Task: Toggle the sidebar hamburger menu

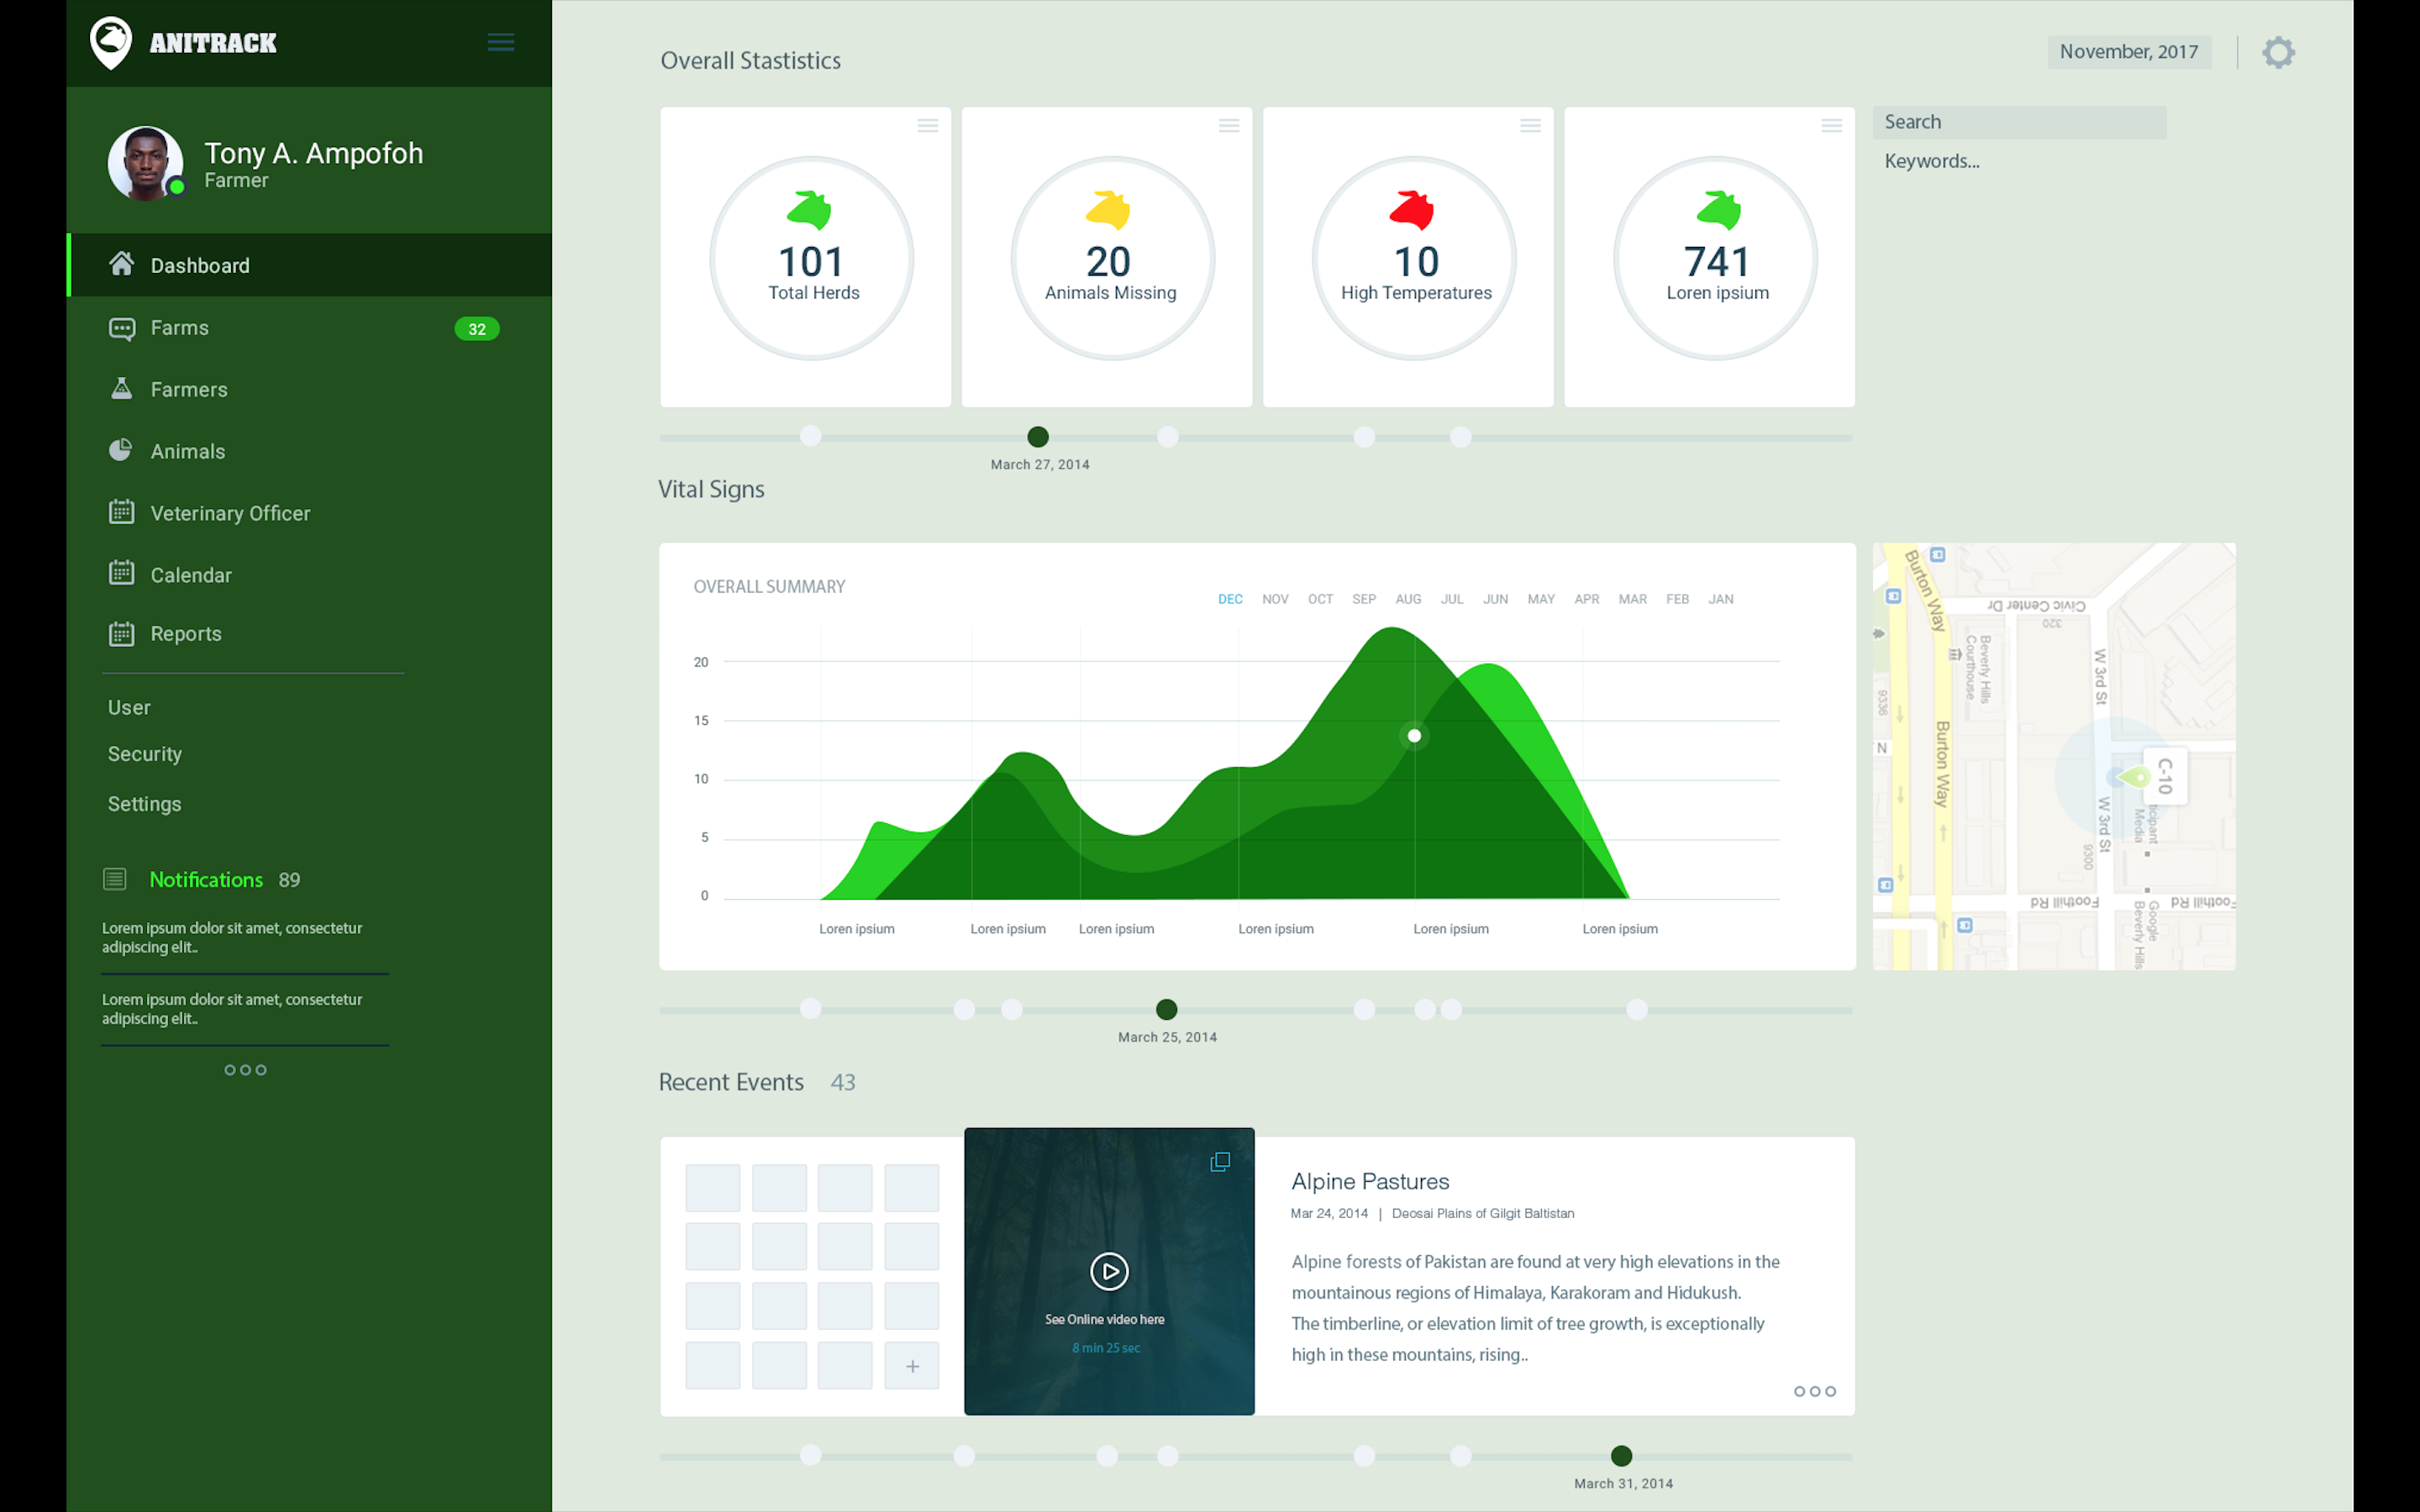Action: tap(501, 42)
